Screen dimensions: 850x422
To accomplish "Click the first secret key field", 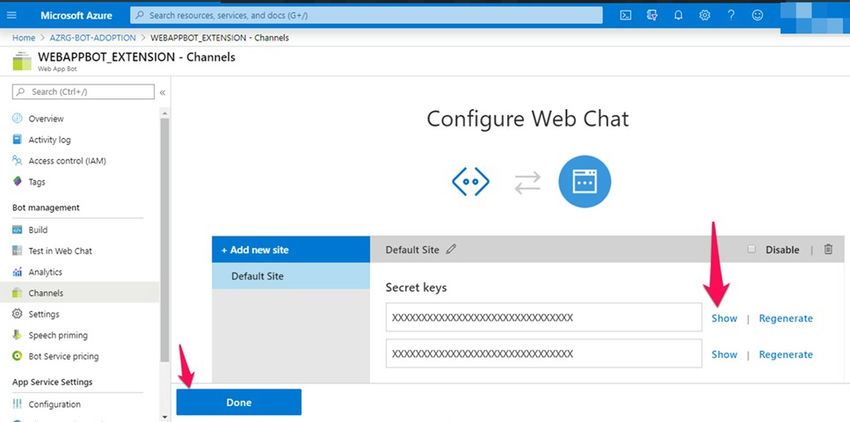I will click(x=544, y=318).
